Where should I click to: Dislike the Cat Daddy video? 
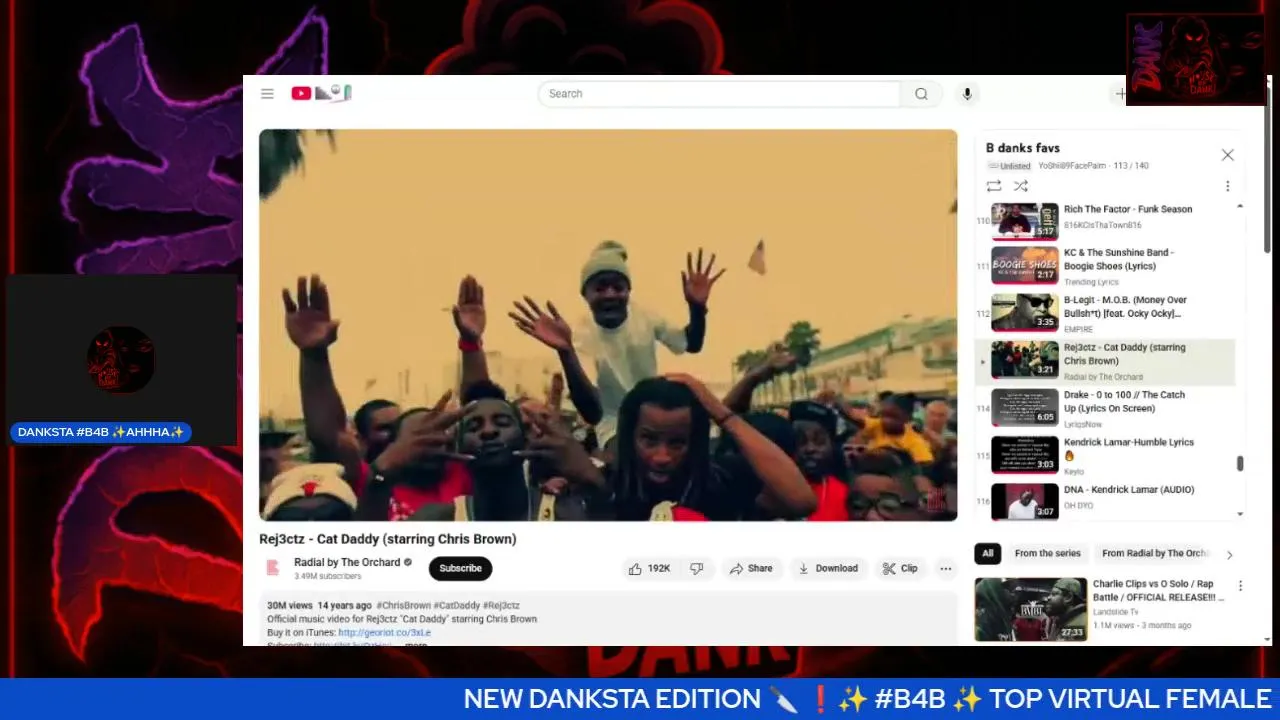697,568
